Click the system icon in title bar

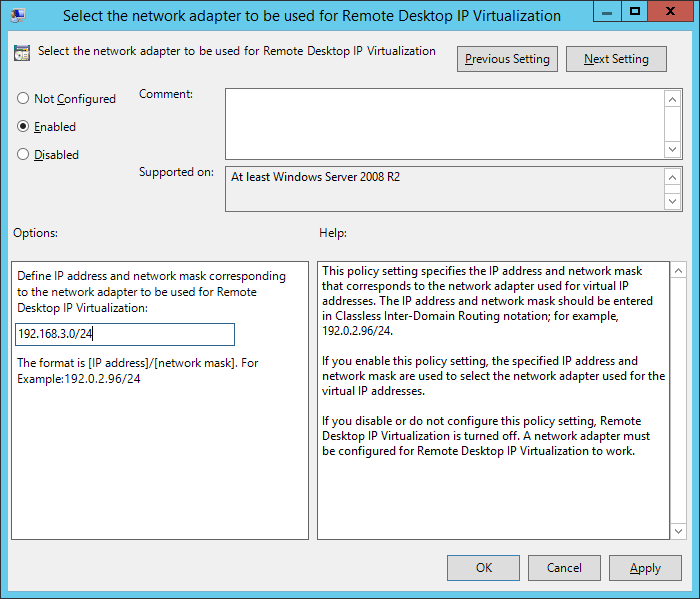tap(18, 15)
